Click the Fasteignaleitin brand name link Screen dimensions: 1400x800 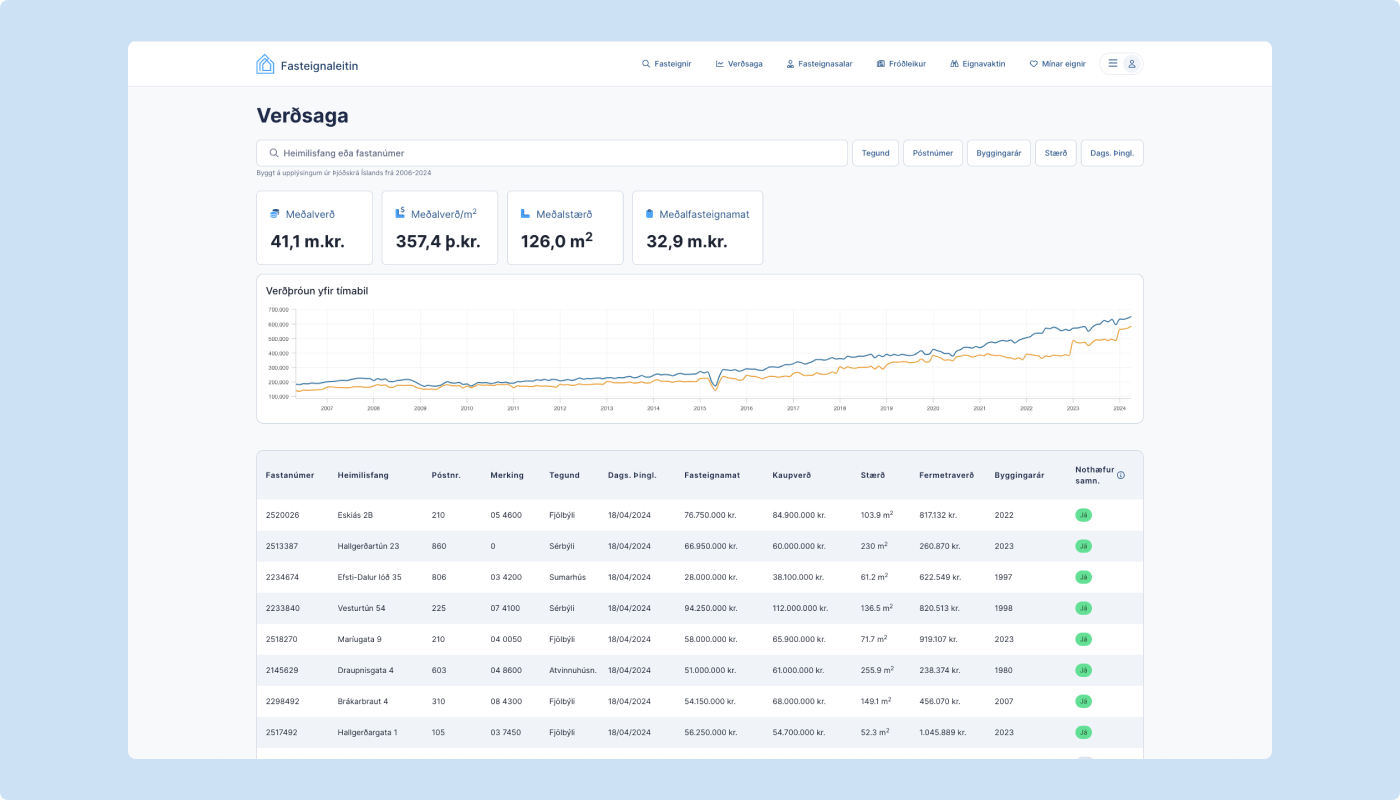319,65
